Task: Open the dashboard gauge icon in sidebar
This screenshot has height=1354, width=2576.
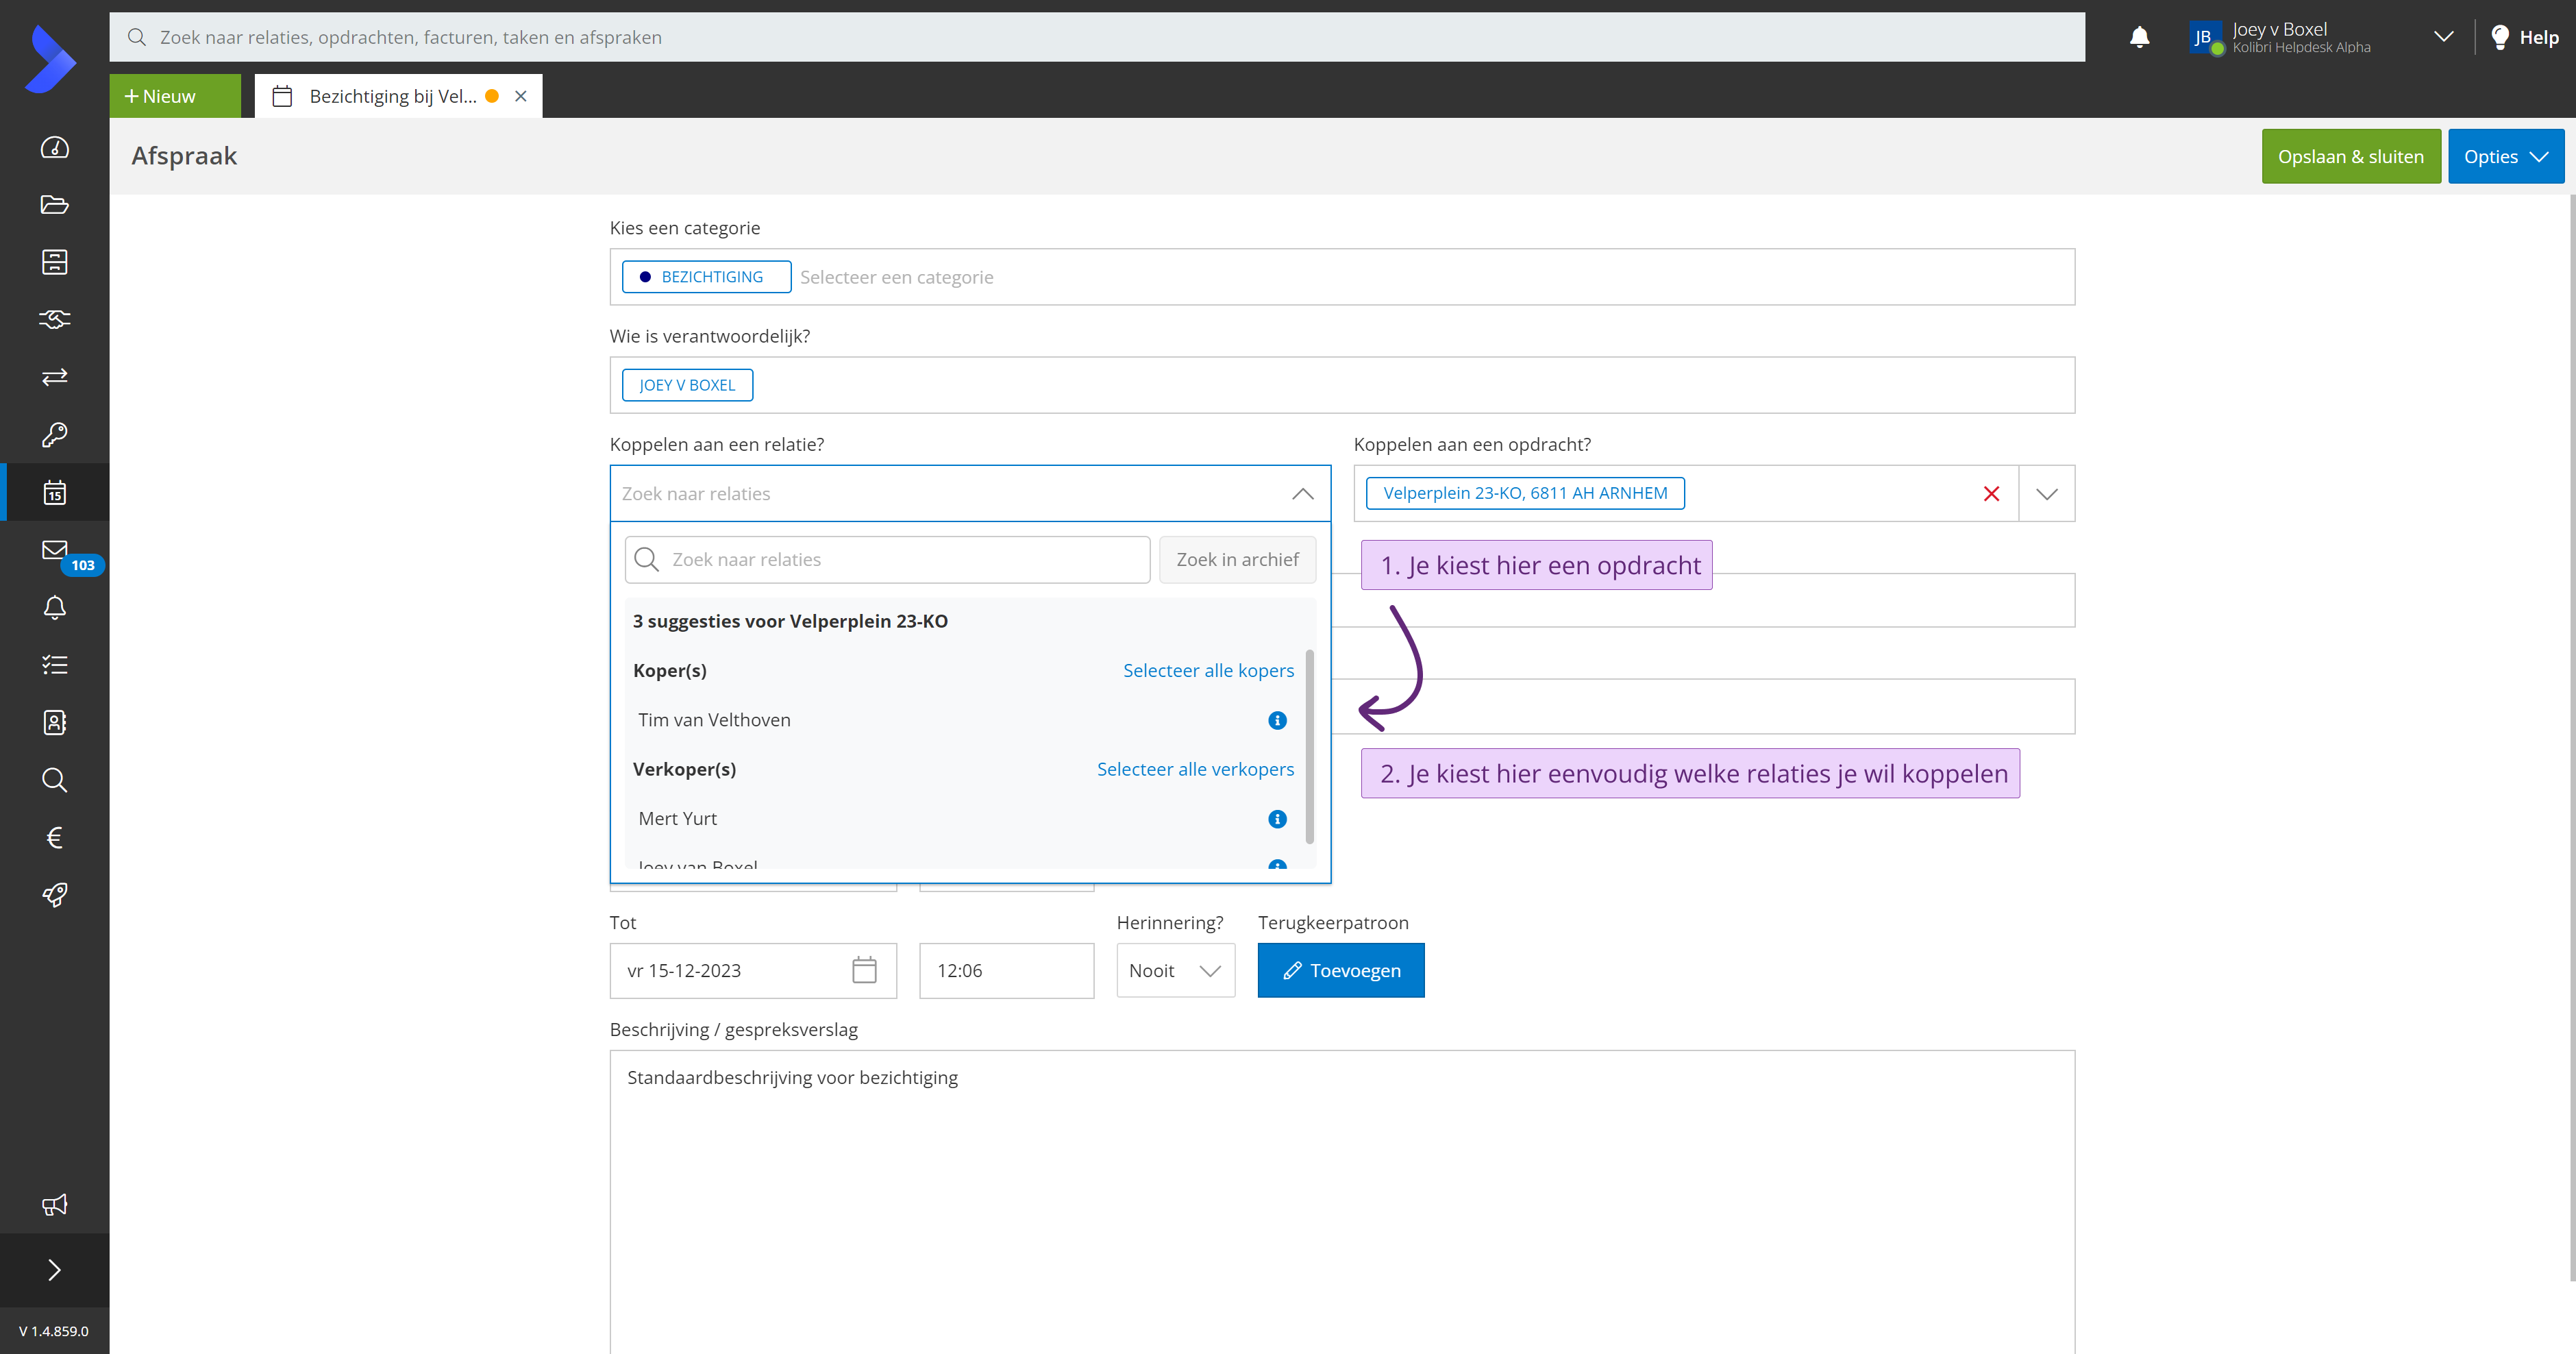Action: coord(54,148)
